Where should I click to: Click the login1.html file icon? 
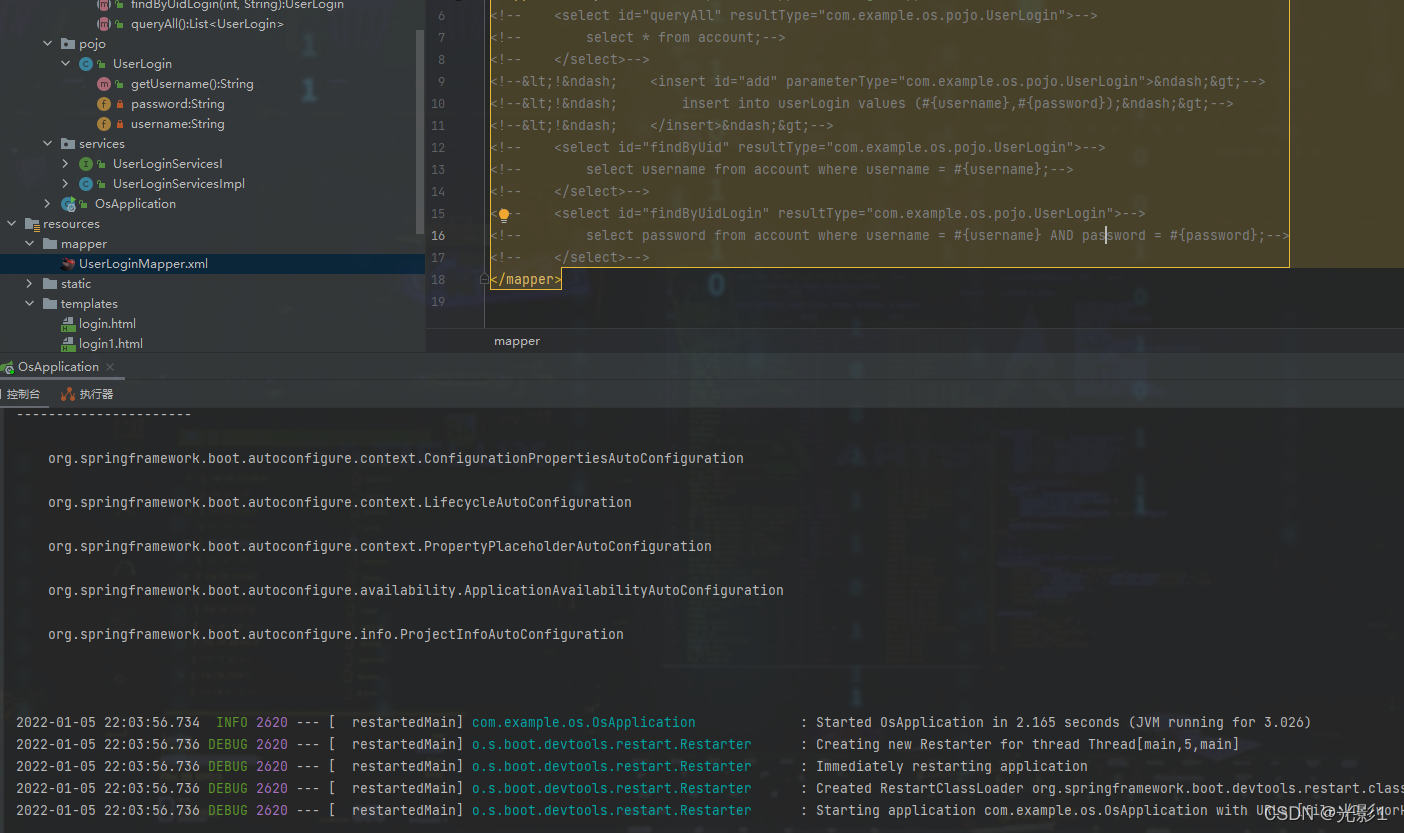68,344
